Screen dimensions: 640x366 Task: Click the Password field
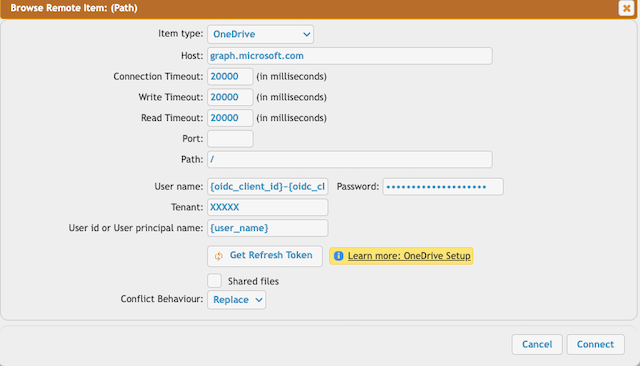coord(443,186)
